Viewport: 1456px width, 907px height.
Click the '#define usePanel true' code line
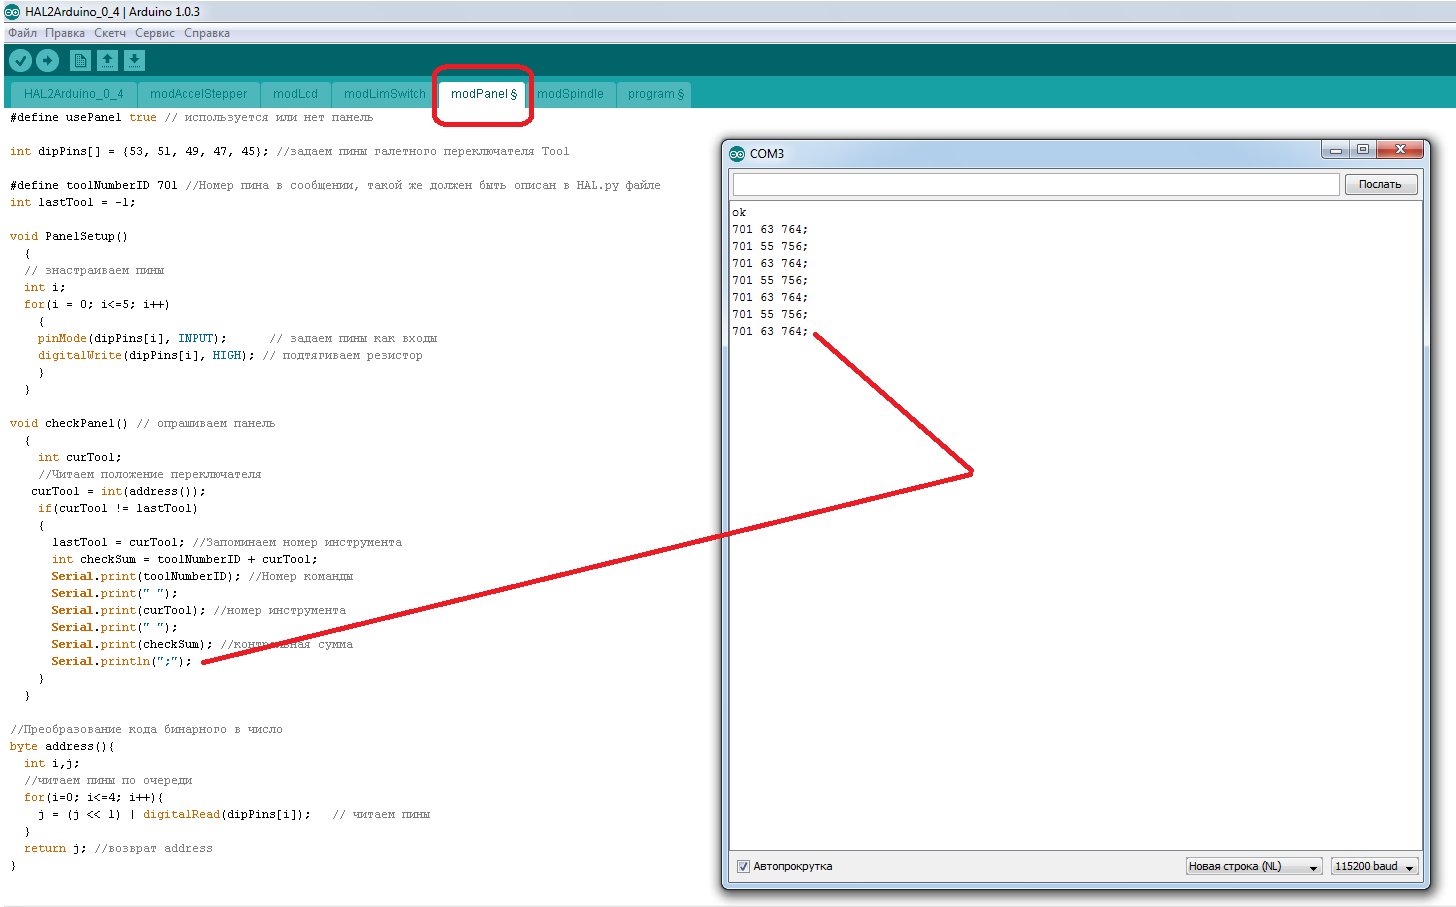[x=191, y=117]
